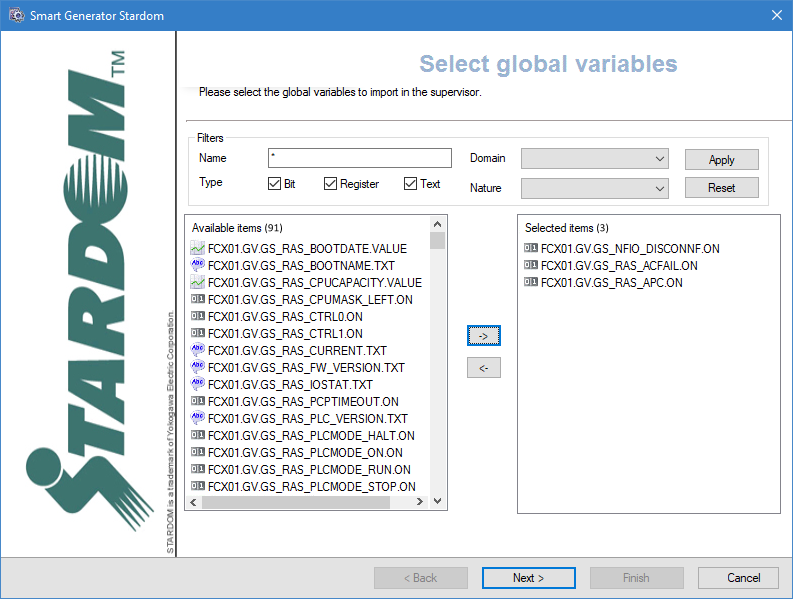Click the trend icon beside GS_RAS_BOOTDATE.VALUE

[197, 248]
